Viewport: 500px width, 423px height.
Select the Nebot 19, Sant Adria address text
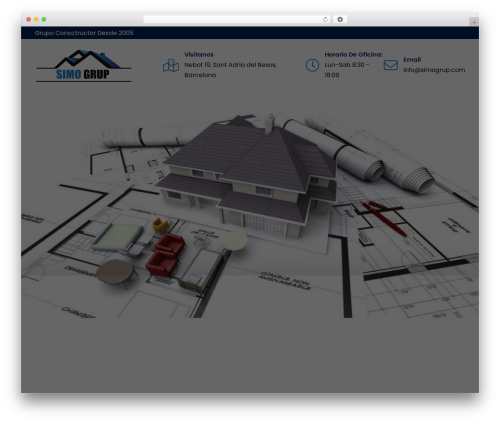click(x=230, y=70)
